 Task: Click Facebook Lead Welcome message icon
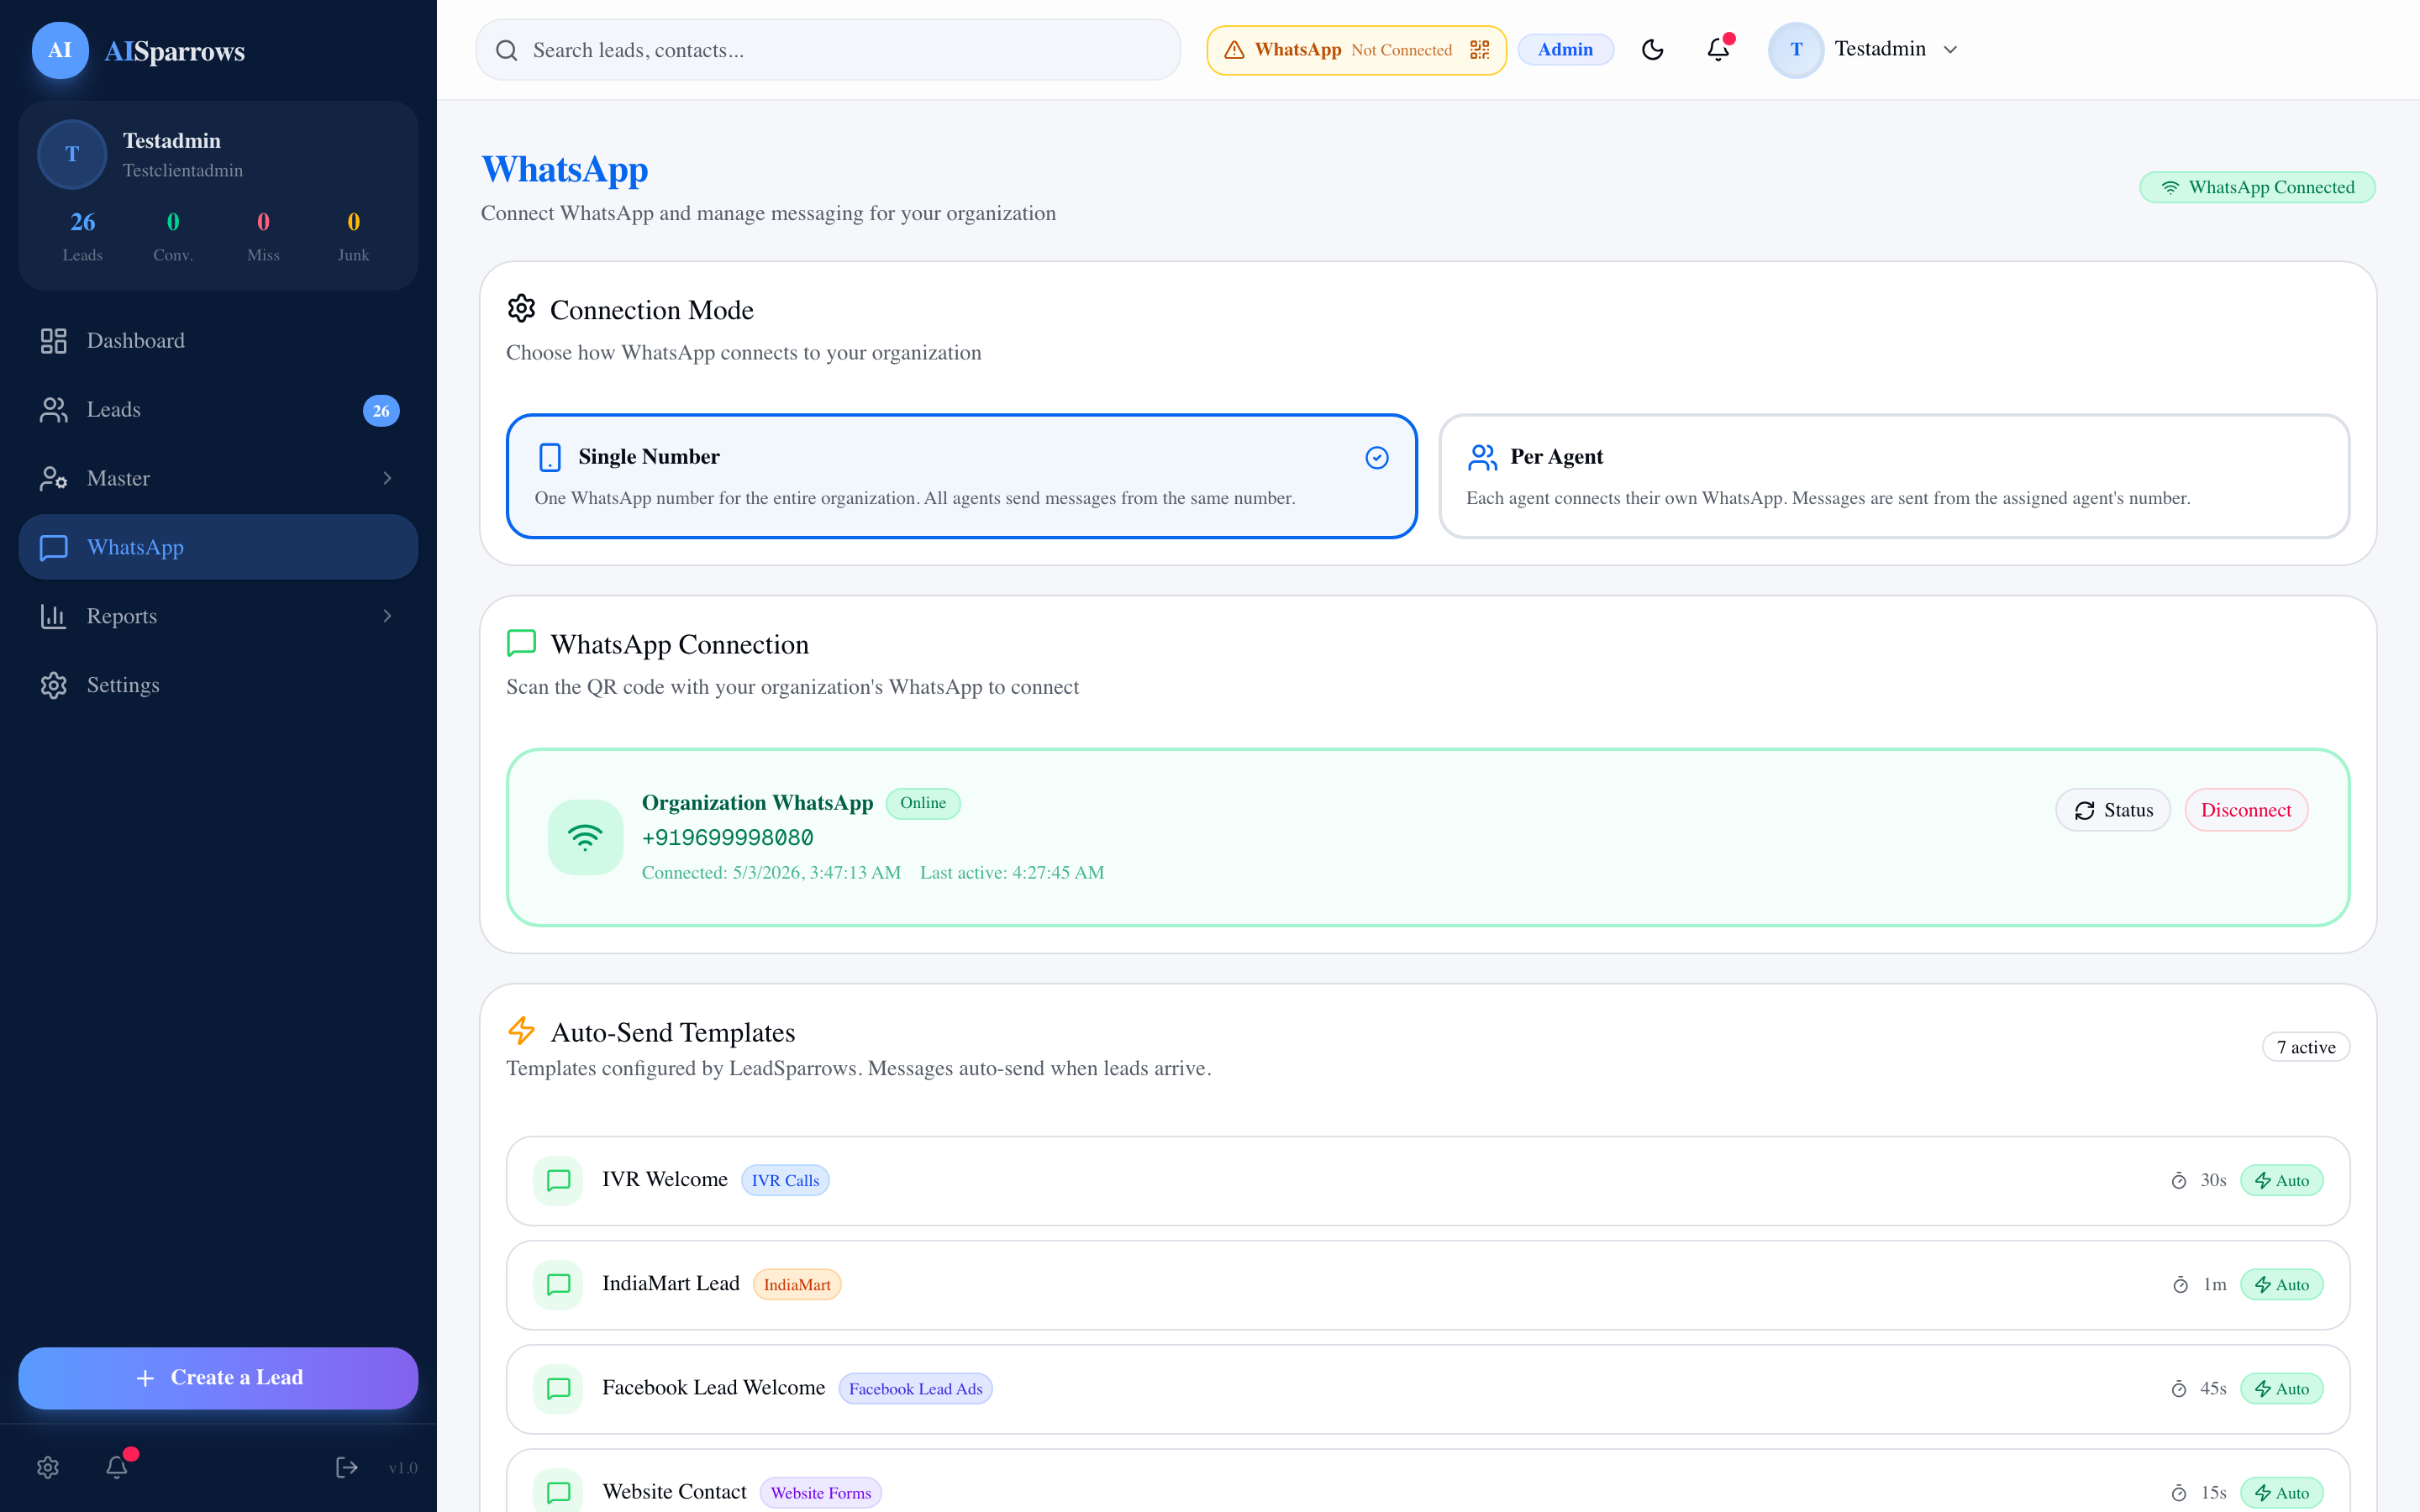558,1389
